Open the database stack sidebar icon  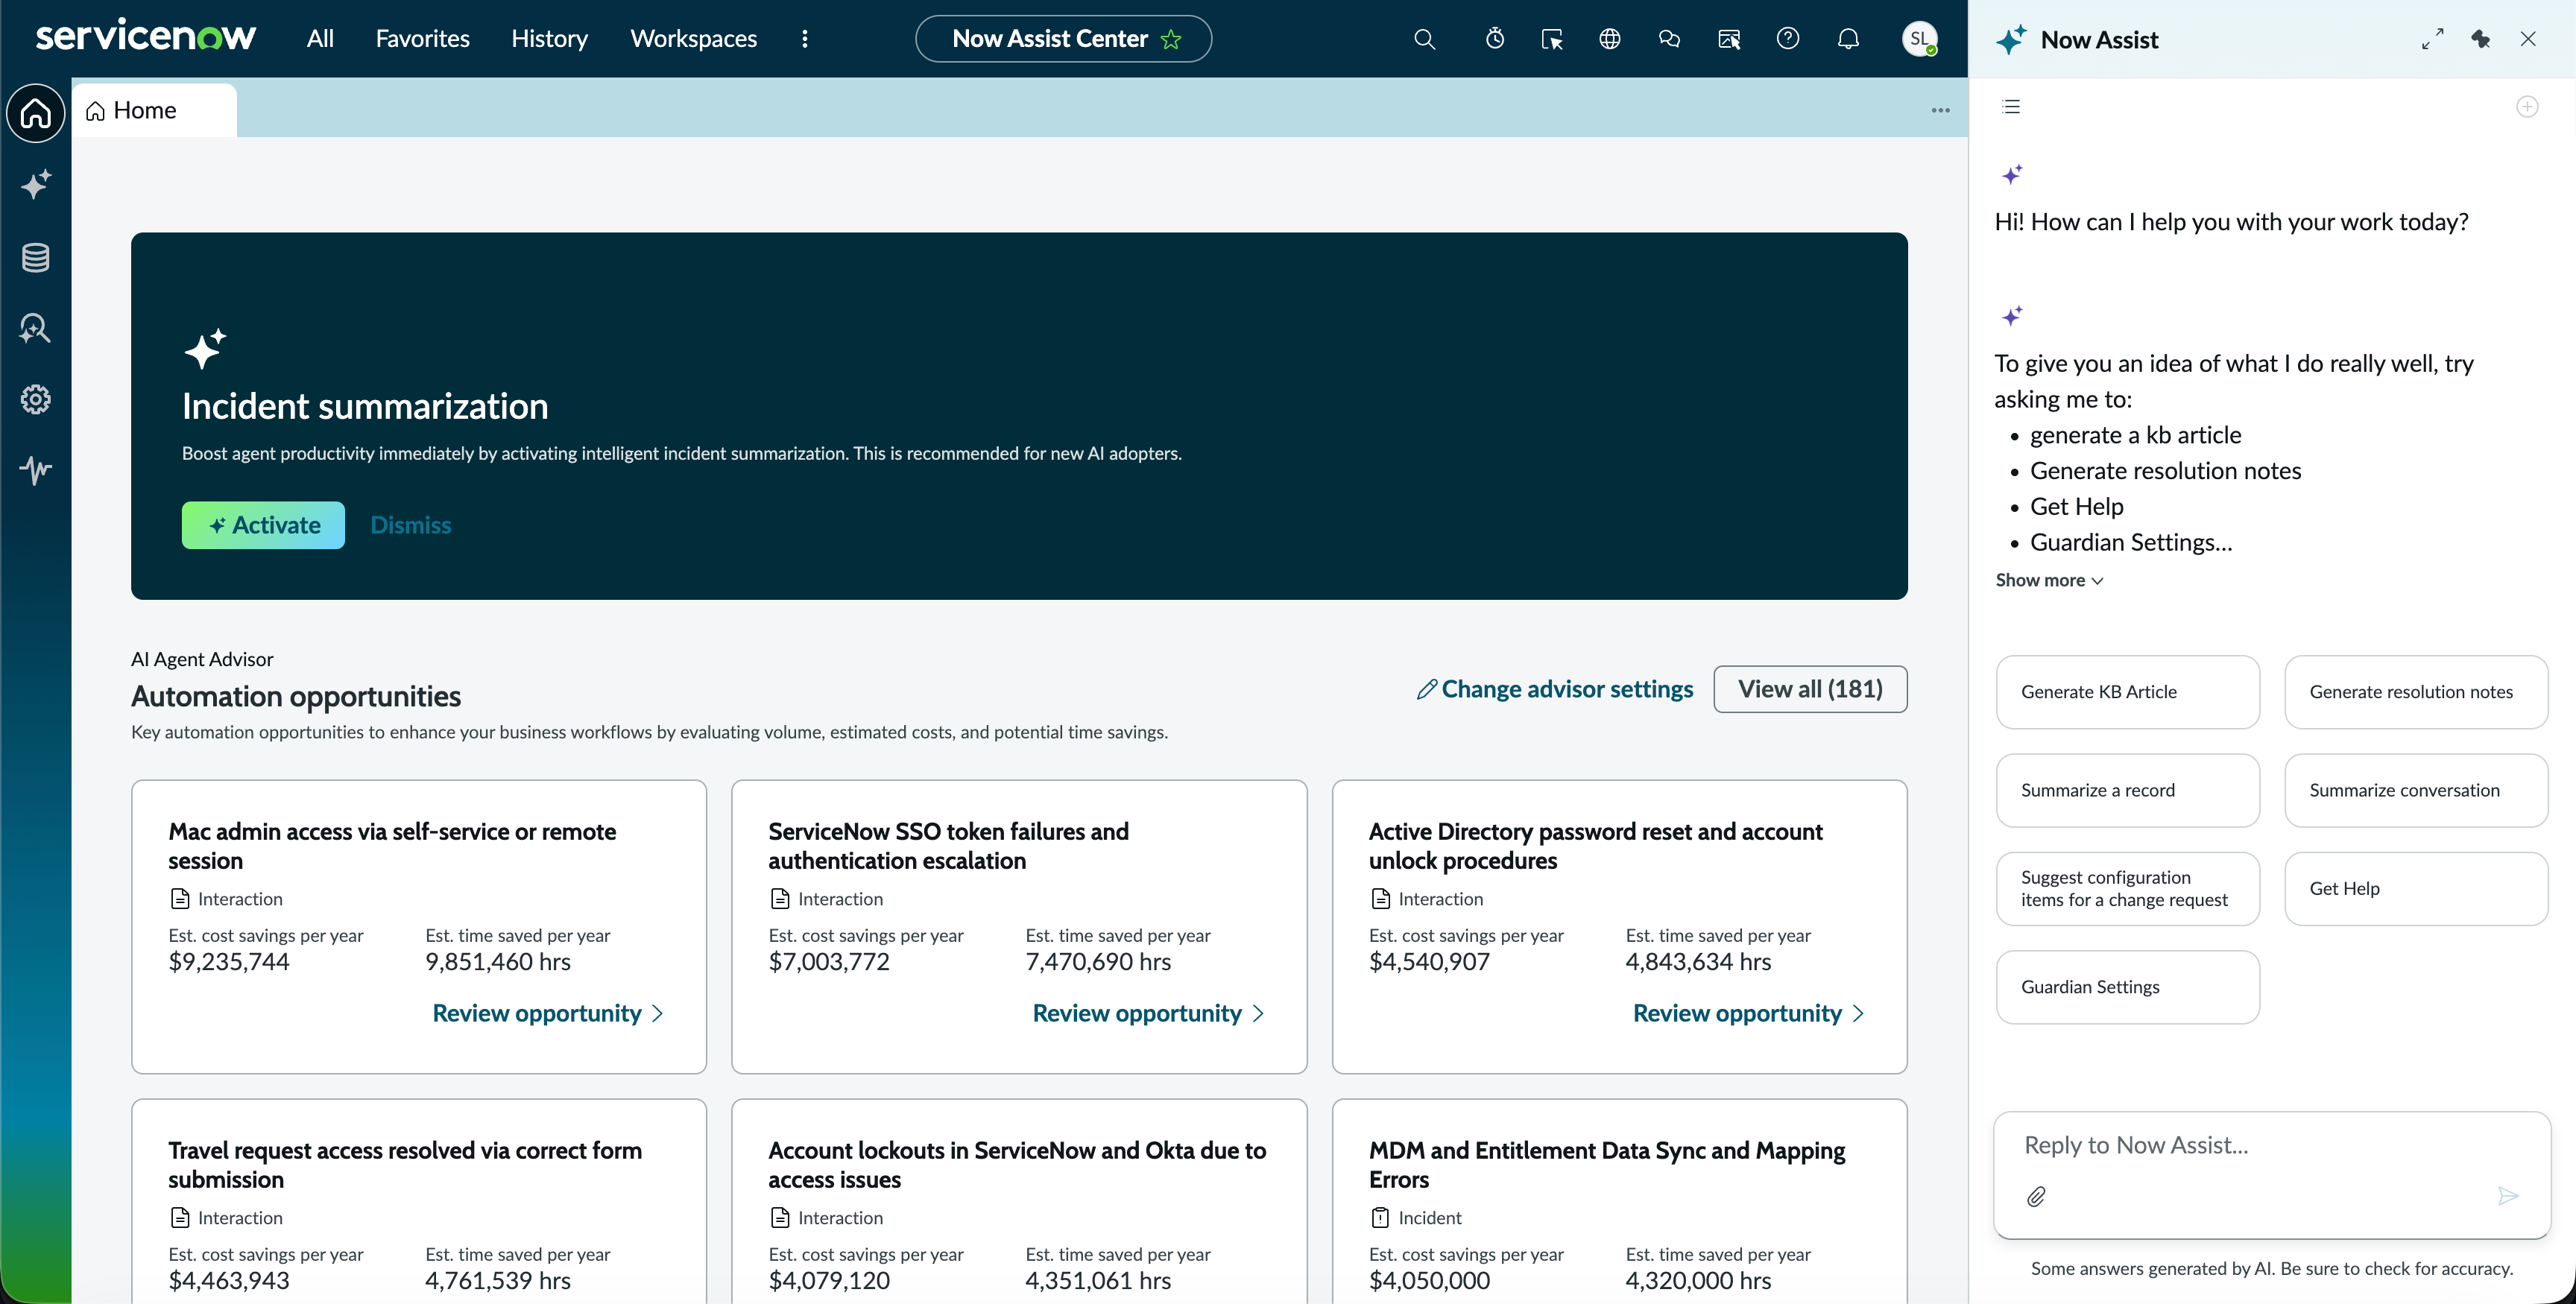coord(36,257)
